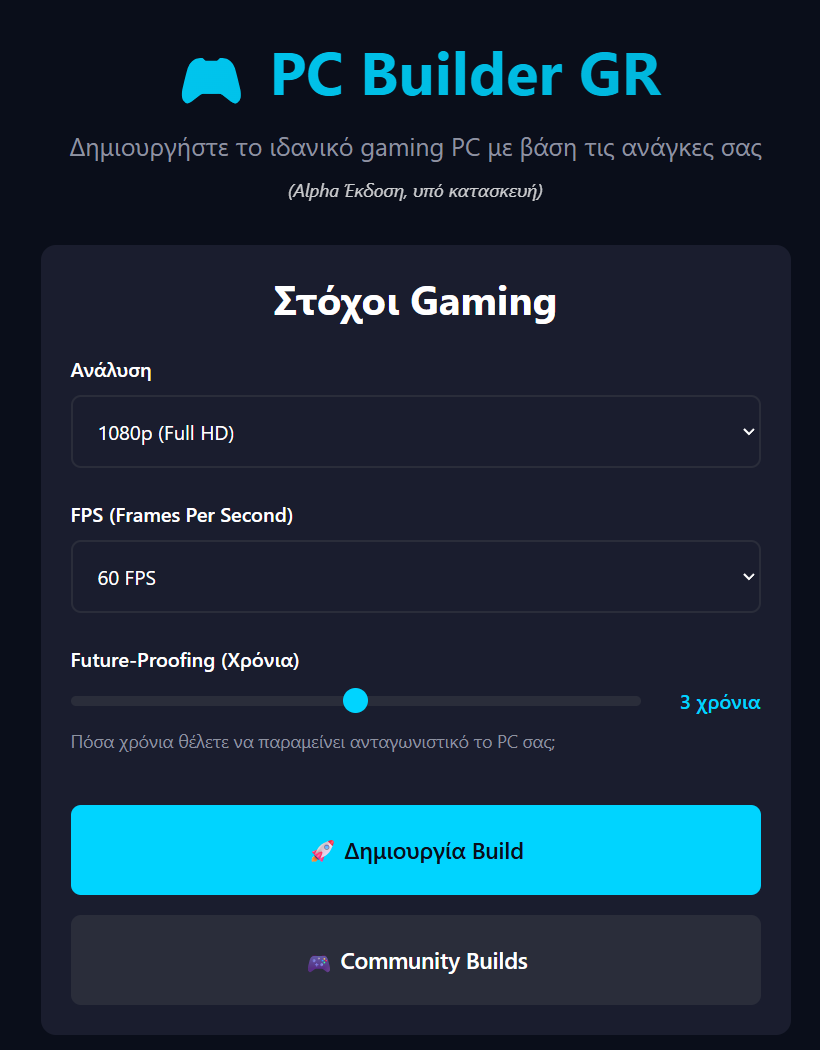Click the slider helper text about PC longevity
The height and width of the screenshot is (1050, 820).
312,742
